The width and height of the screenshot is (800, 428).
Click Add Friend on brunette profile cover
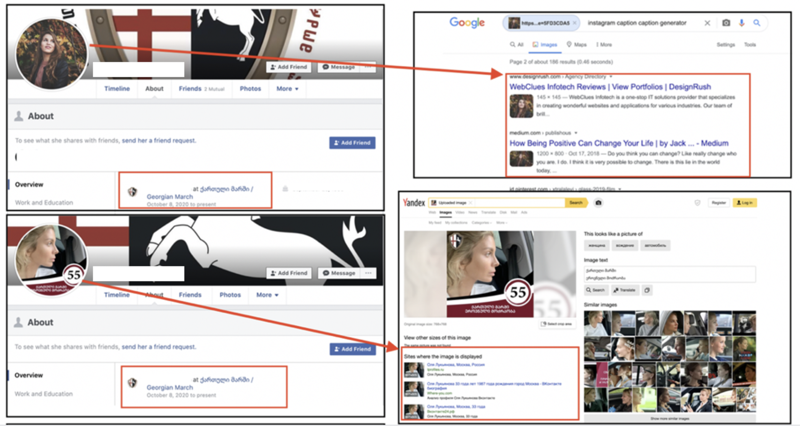tap(288, 67)
